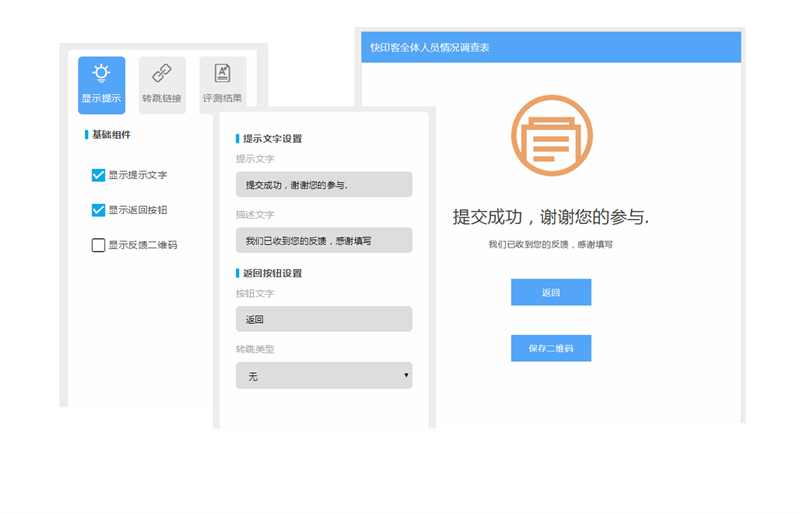The image size is (800, 514).
Task: Click the small arrow on the 转跳类型 select
Action: coord(406,376)
